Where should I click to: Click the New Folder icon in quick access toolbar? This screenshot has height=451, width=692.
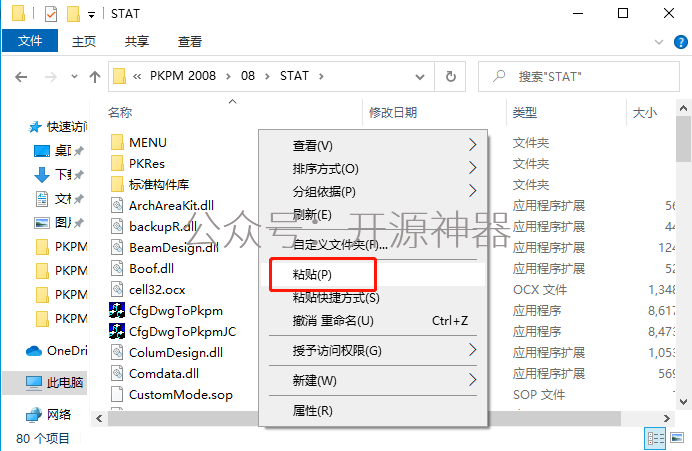tap(73, 14)
